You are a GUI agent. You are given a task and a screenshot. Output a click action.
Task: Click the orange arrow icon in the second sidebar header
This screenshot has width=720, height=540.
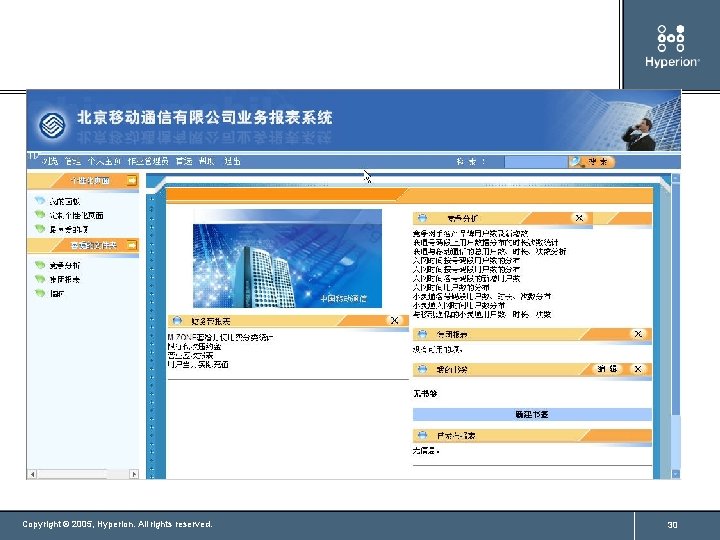132,245
